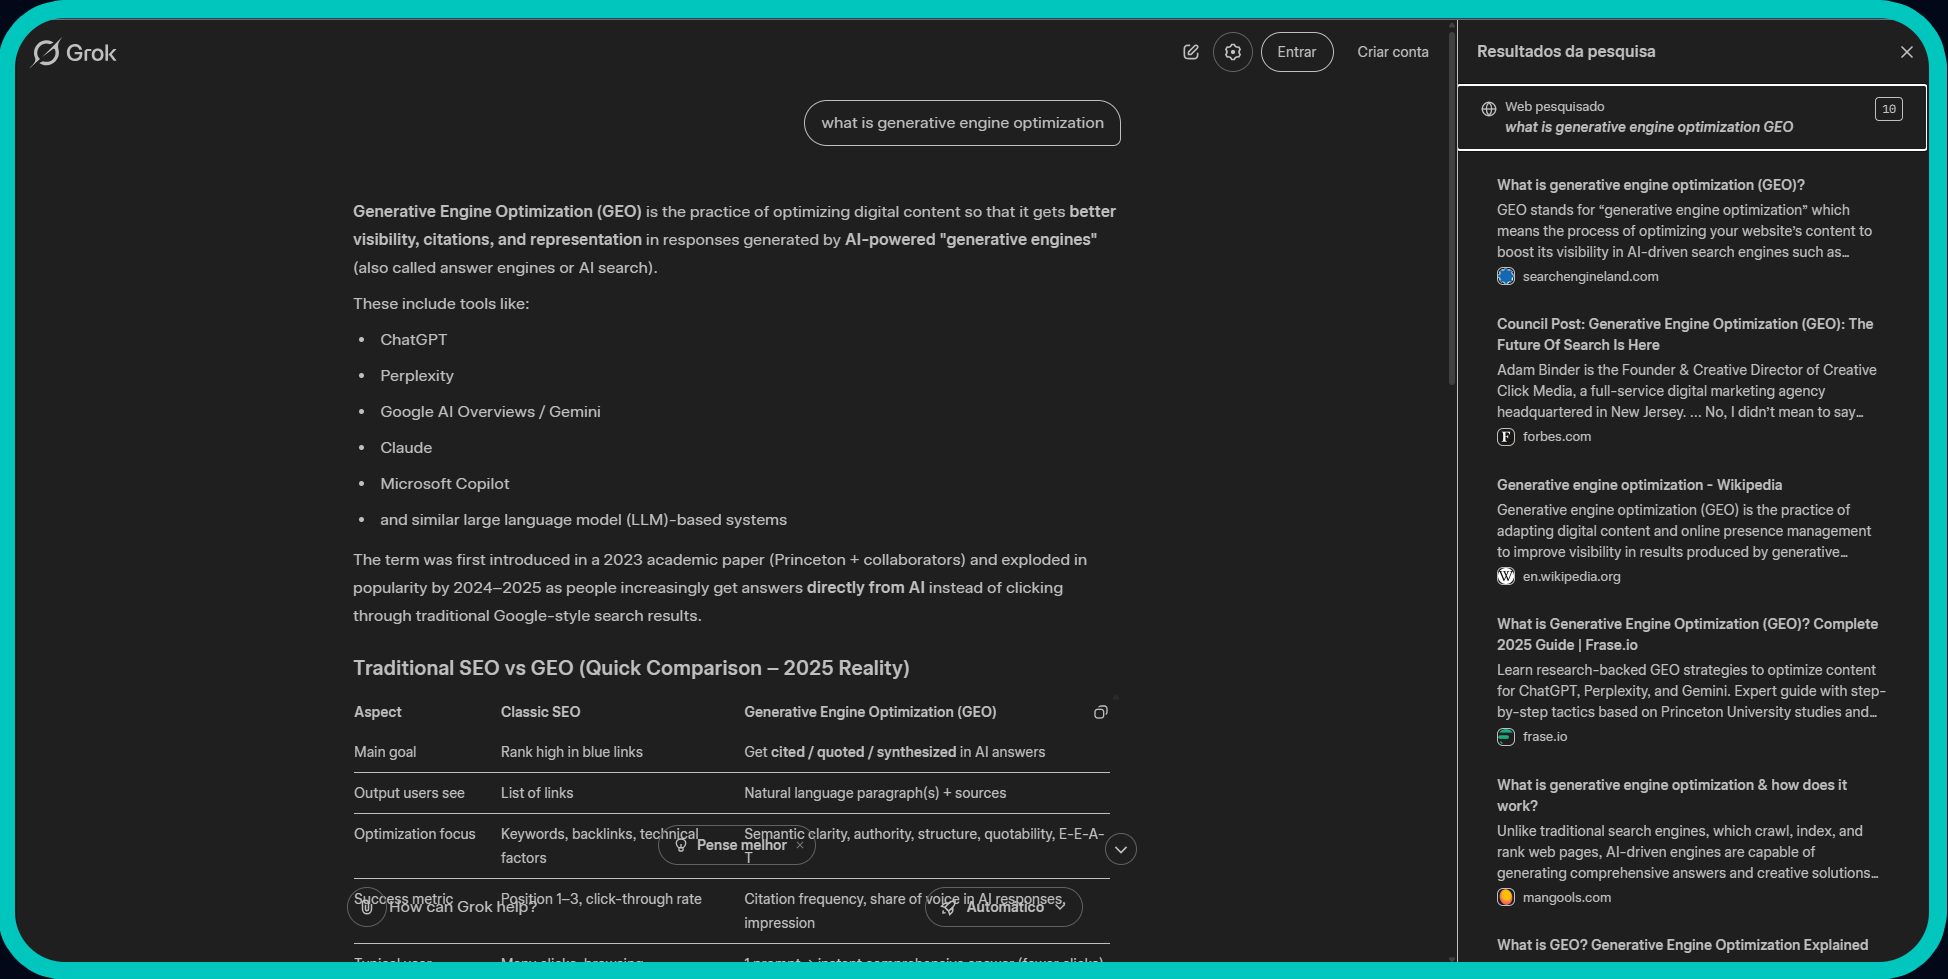Open the Generative engine optimization Wikipedia result

(1638, 485)
